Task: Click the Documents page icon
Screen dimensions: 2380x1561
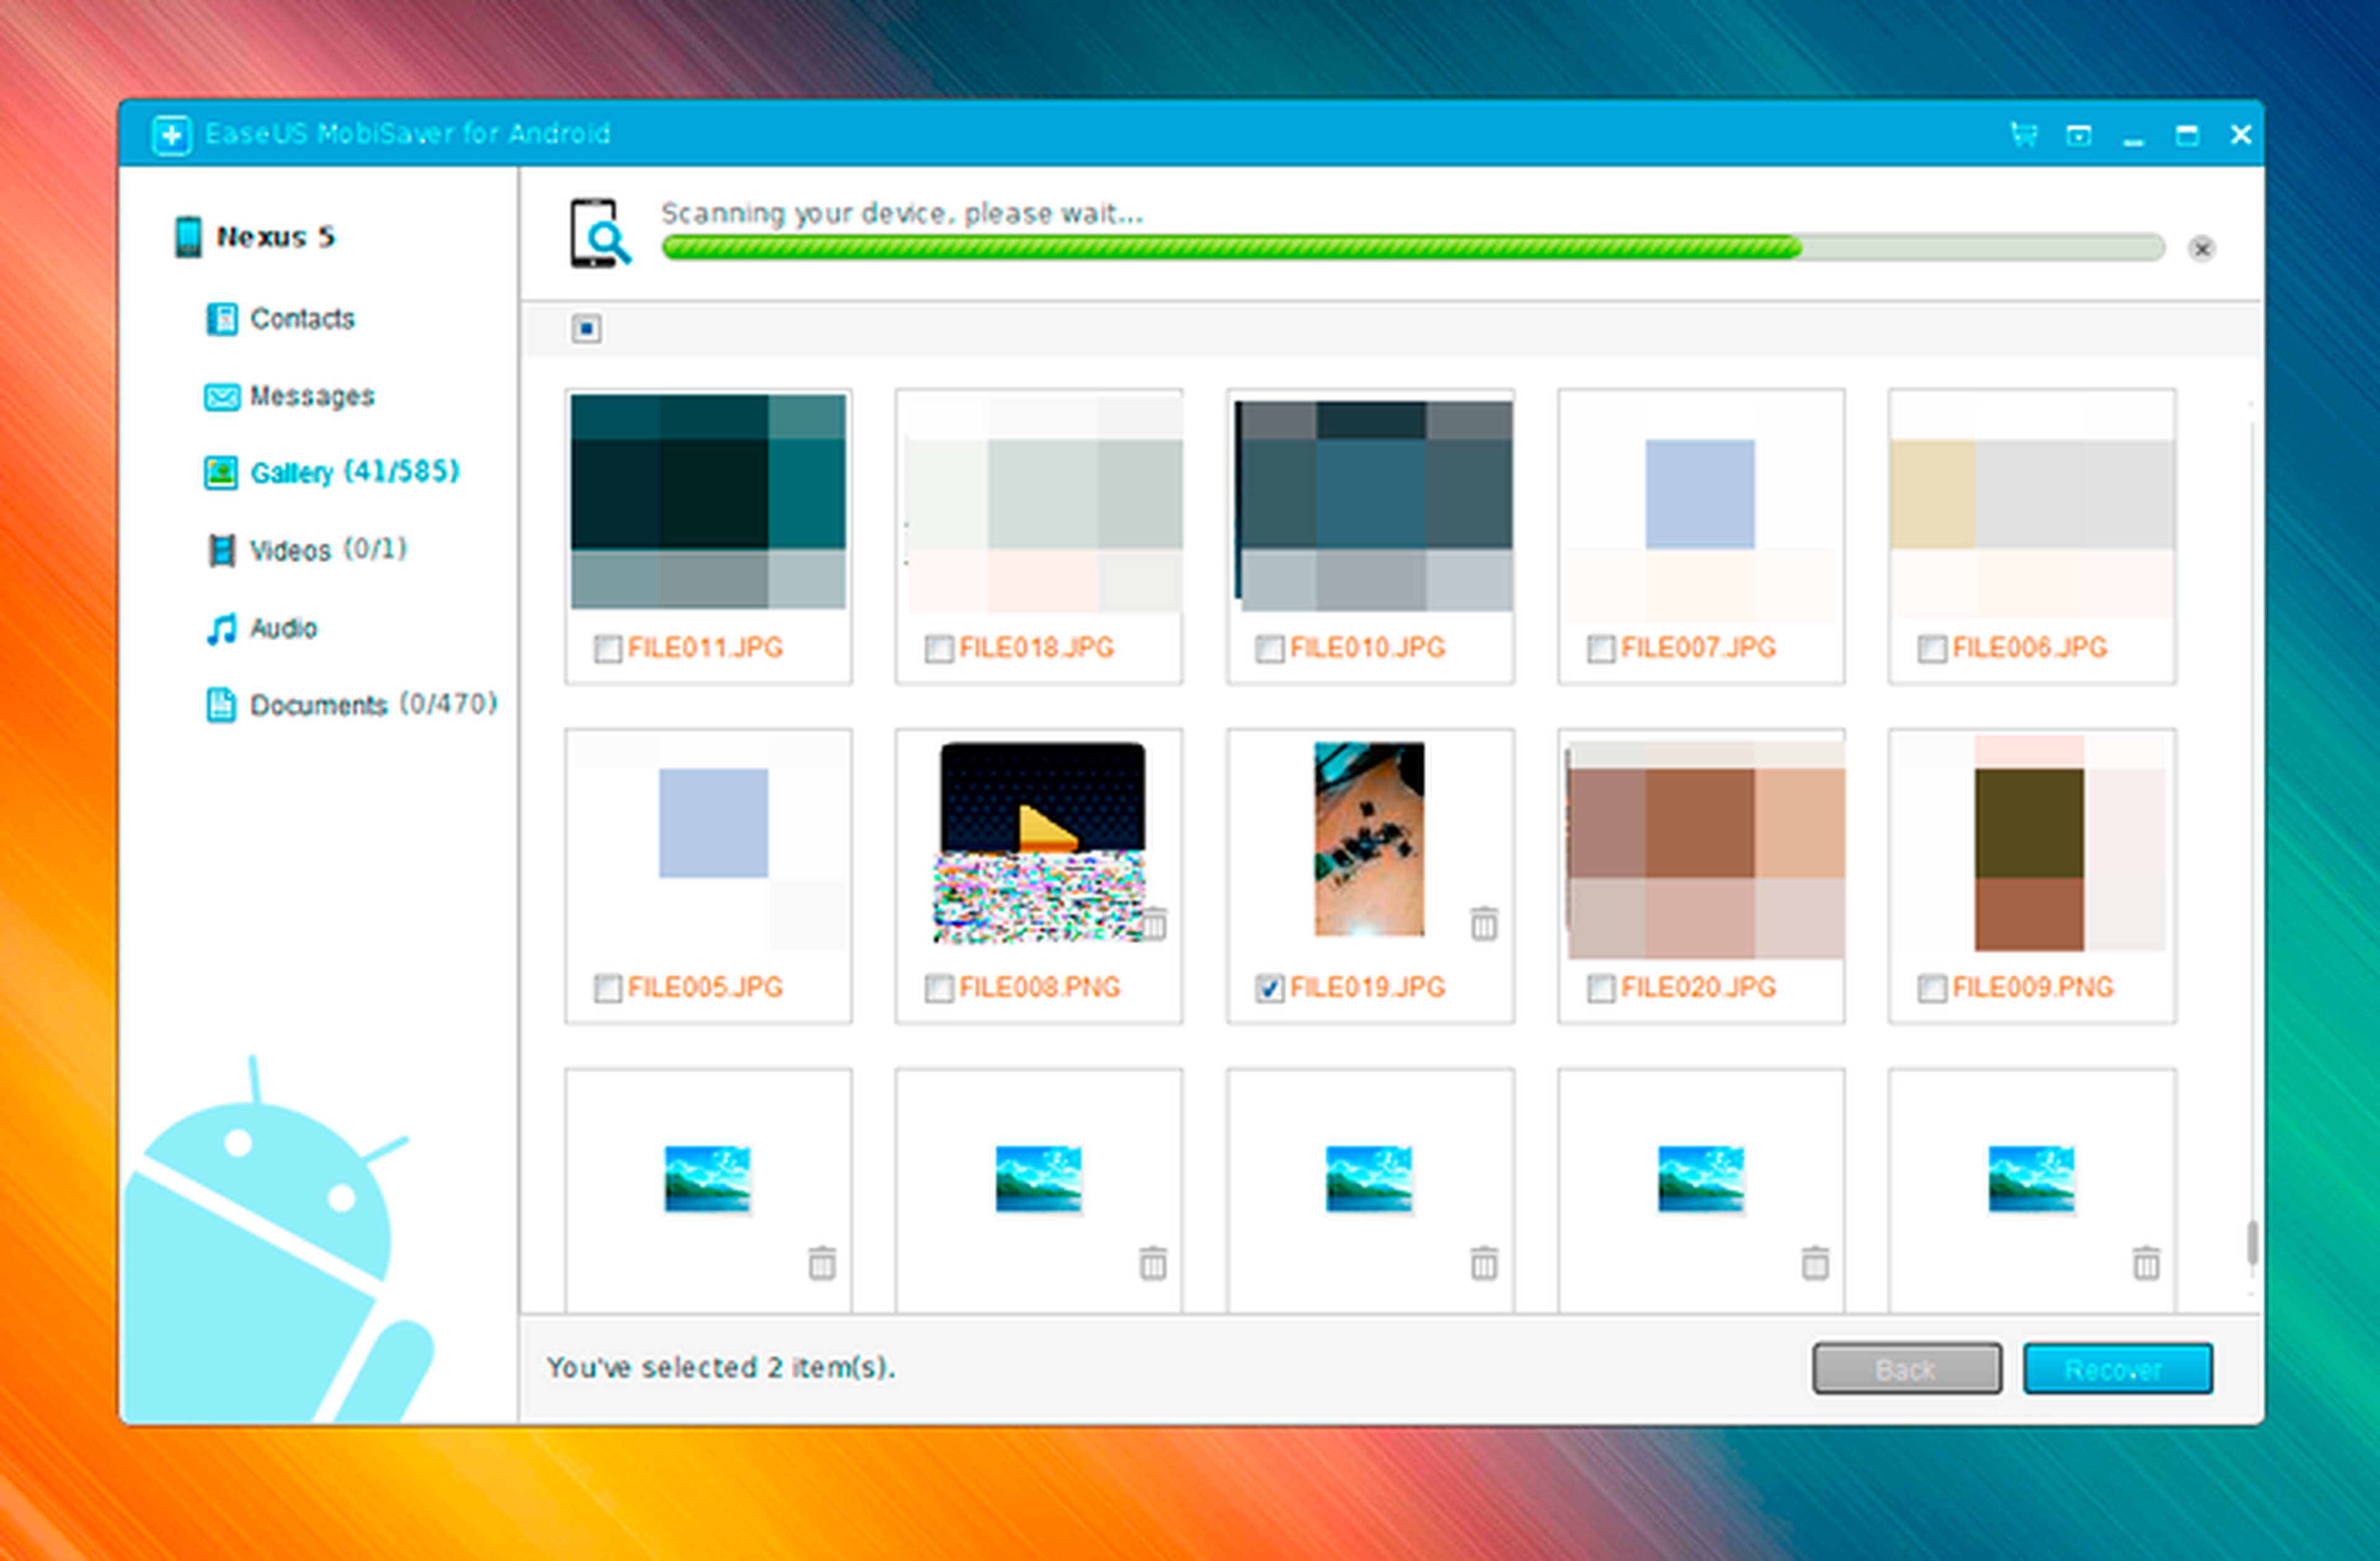Action: pyautogui.click(x=221, y=705)
